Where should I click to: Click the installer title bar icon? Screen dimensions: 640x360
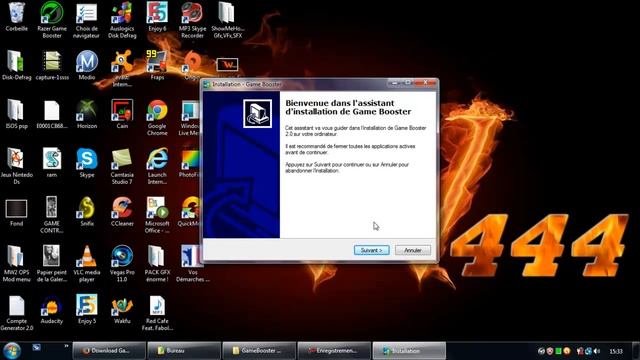click(207, 84)
